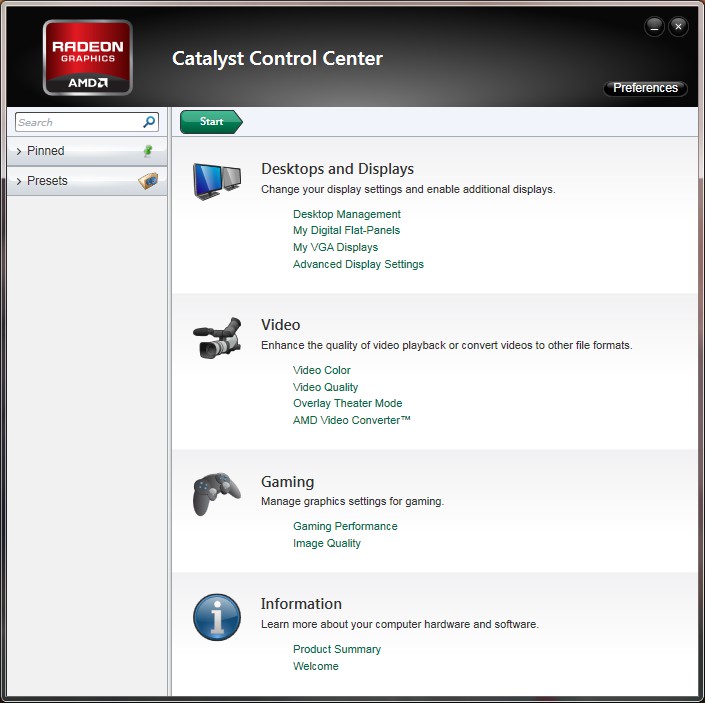The image size is (705, 703).
Task: Open the Image Quality link
Action: pyautogui.click(x=327, y=543)
